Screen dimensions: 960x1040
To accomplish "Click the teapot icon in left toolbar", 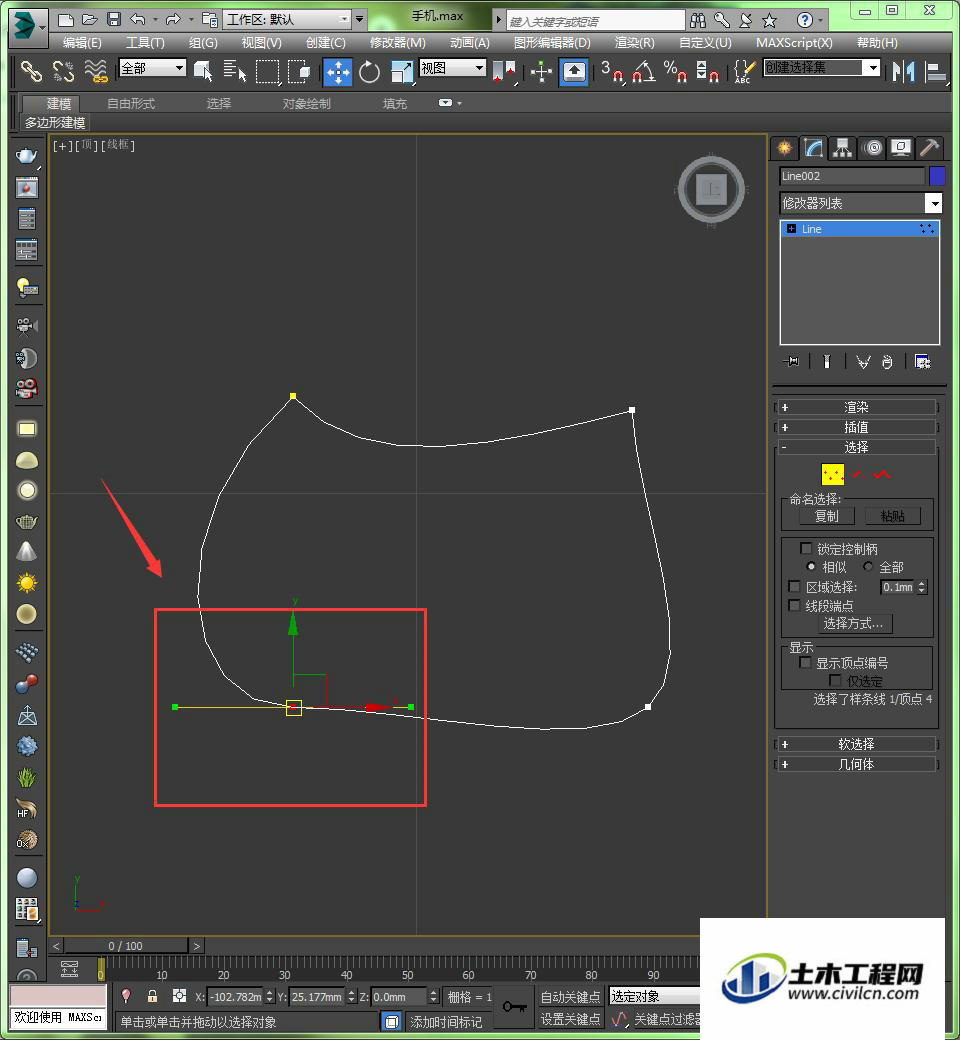I will [27, 156].
